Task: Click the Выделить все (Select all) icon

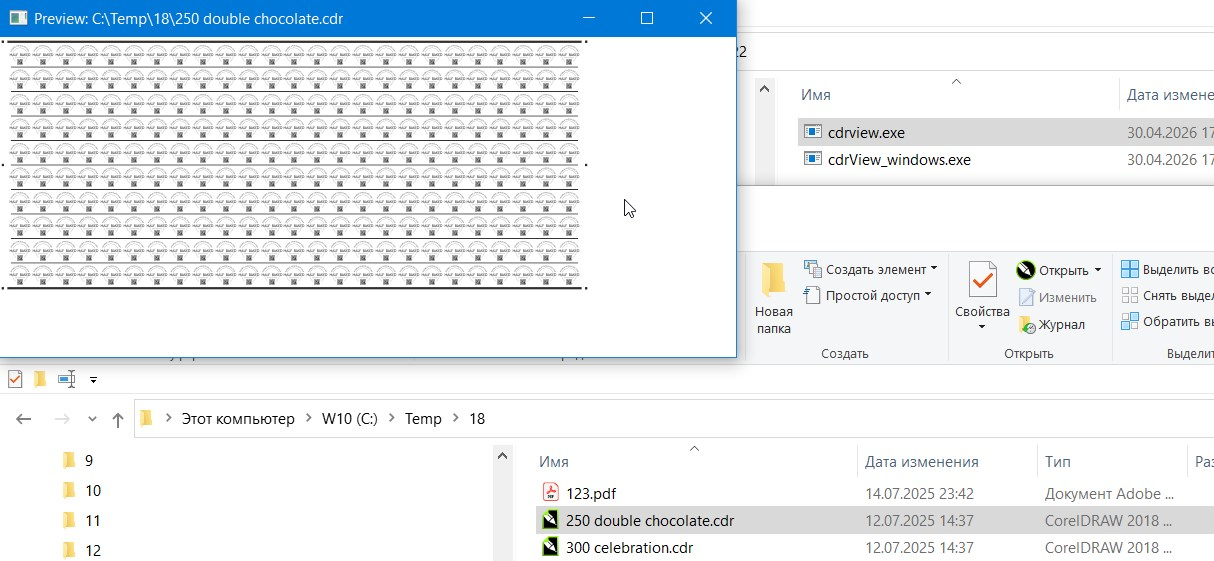Action: (x=1129, y=270)
